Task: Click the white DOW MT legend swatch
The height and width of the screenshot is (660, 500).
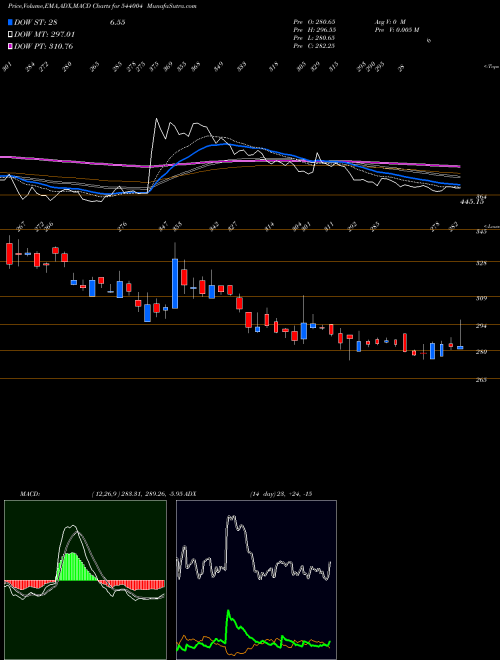Action: tap(10, 35)
